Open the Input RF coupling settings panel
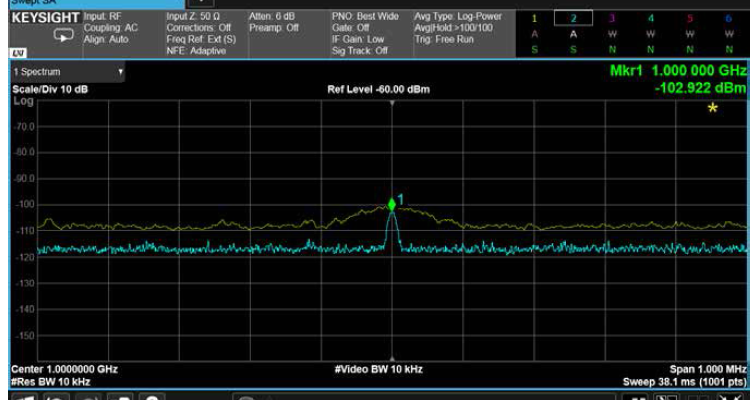 coord(118,28)
